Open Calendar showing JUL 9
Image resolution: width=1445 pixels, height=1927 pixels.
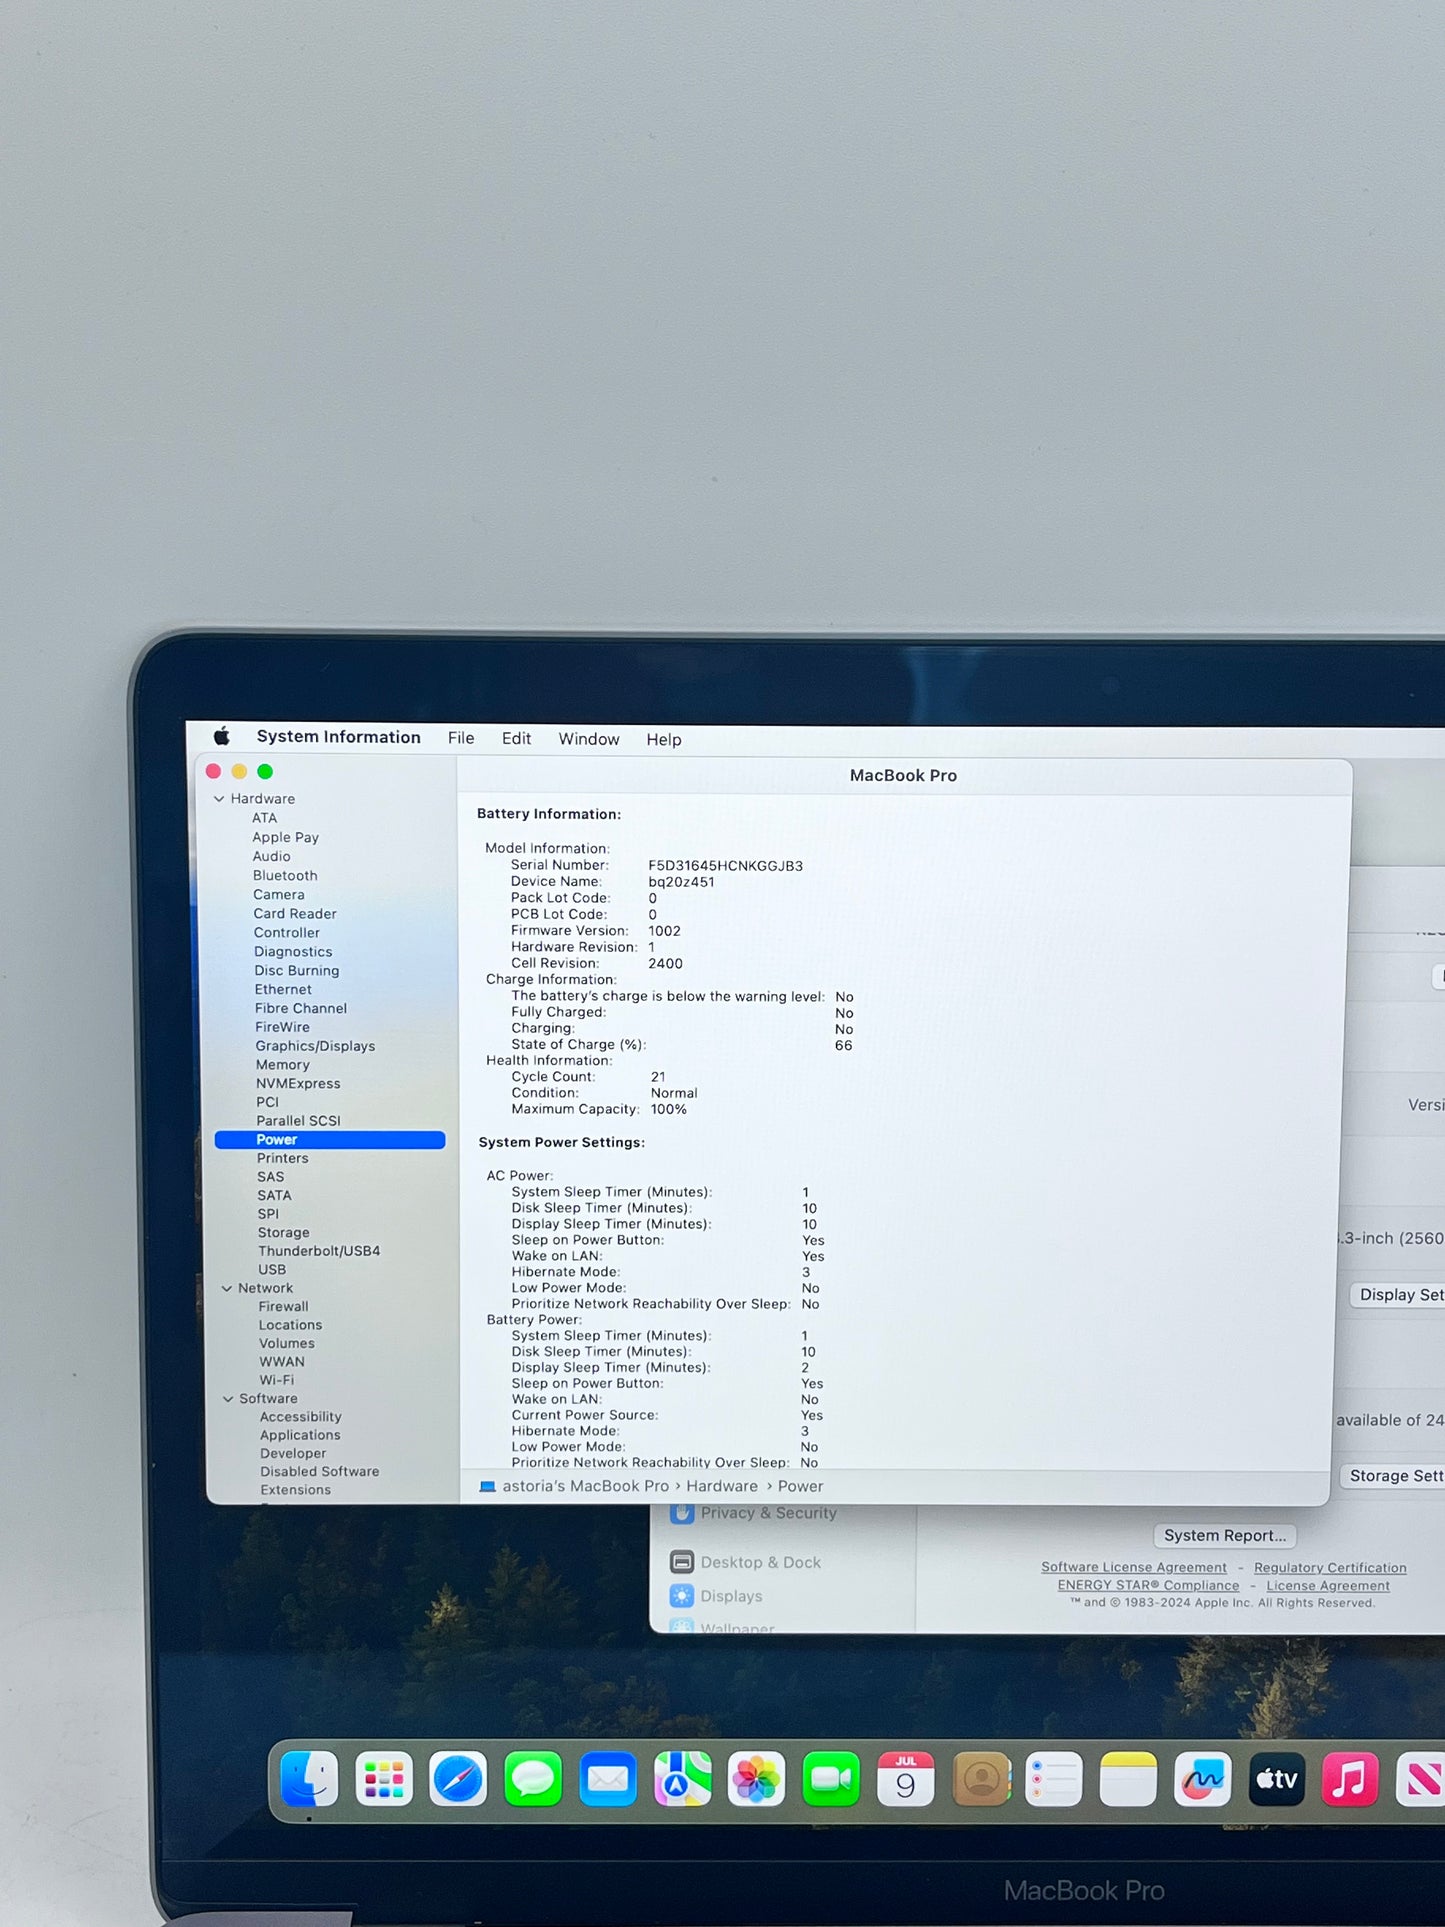(x=906, y=1779)
